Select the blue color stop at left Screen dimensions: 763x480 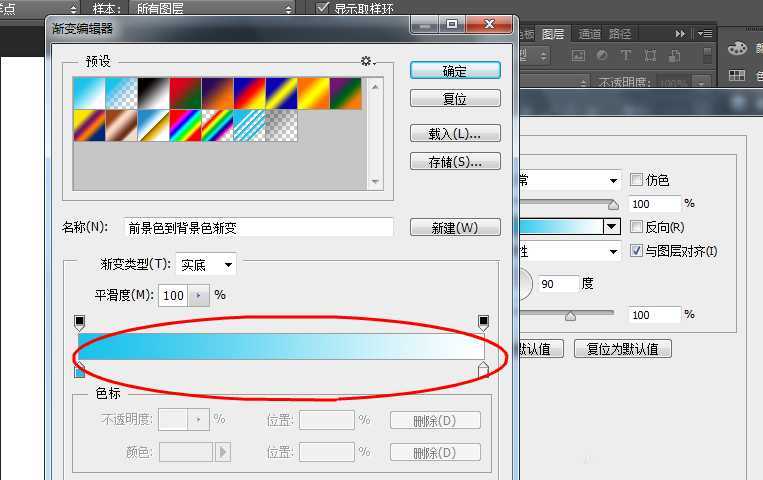point(80,371)
